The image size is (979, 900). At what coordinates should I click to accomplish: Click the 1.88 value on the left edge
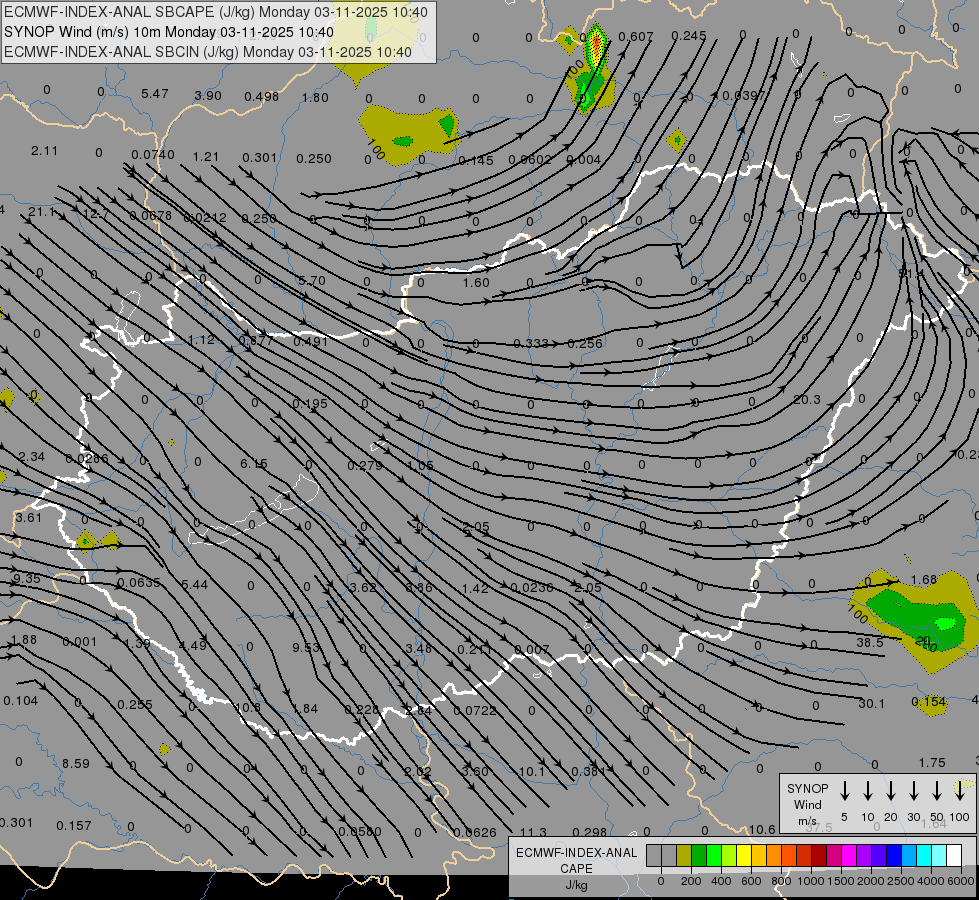pos(24,640)
